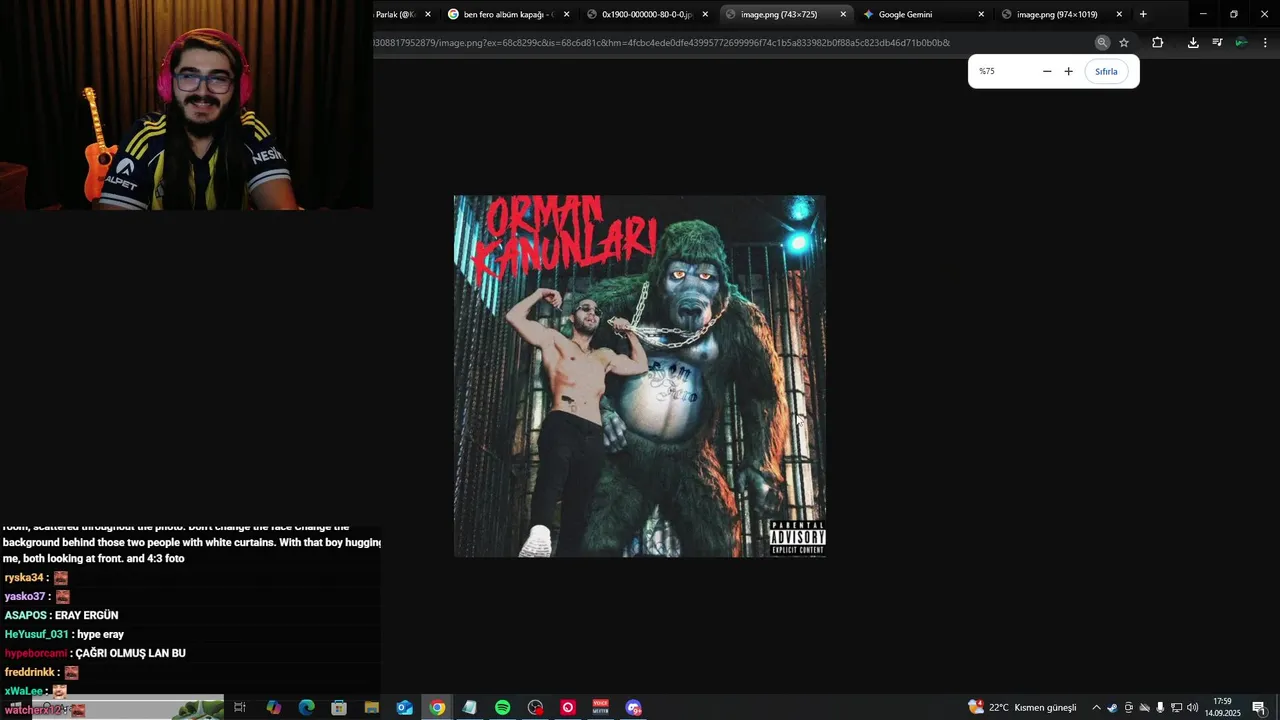Close the 0x1900 jpg tab
1280x720 pixels.
point(705,14)
